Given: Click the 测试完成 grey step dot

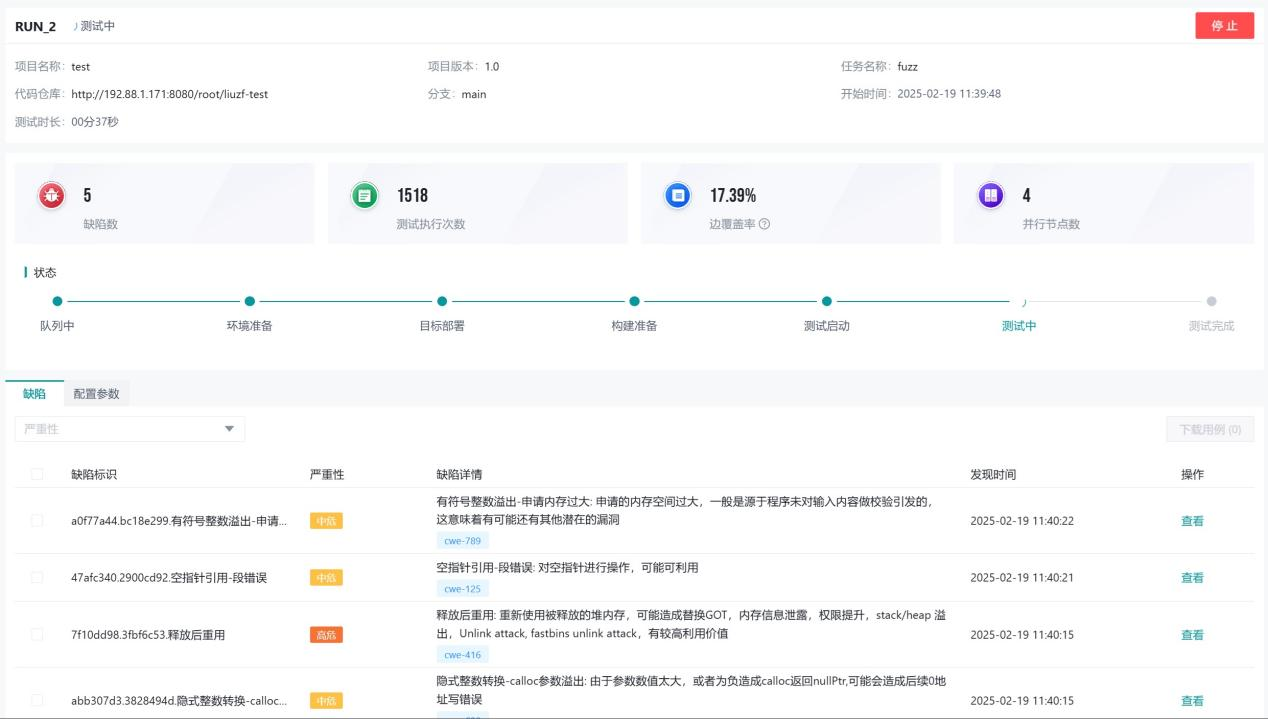Looking at the screenshot, I should (x=1211, y=301).
